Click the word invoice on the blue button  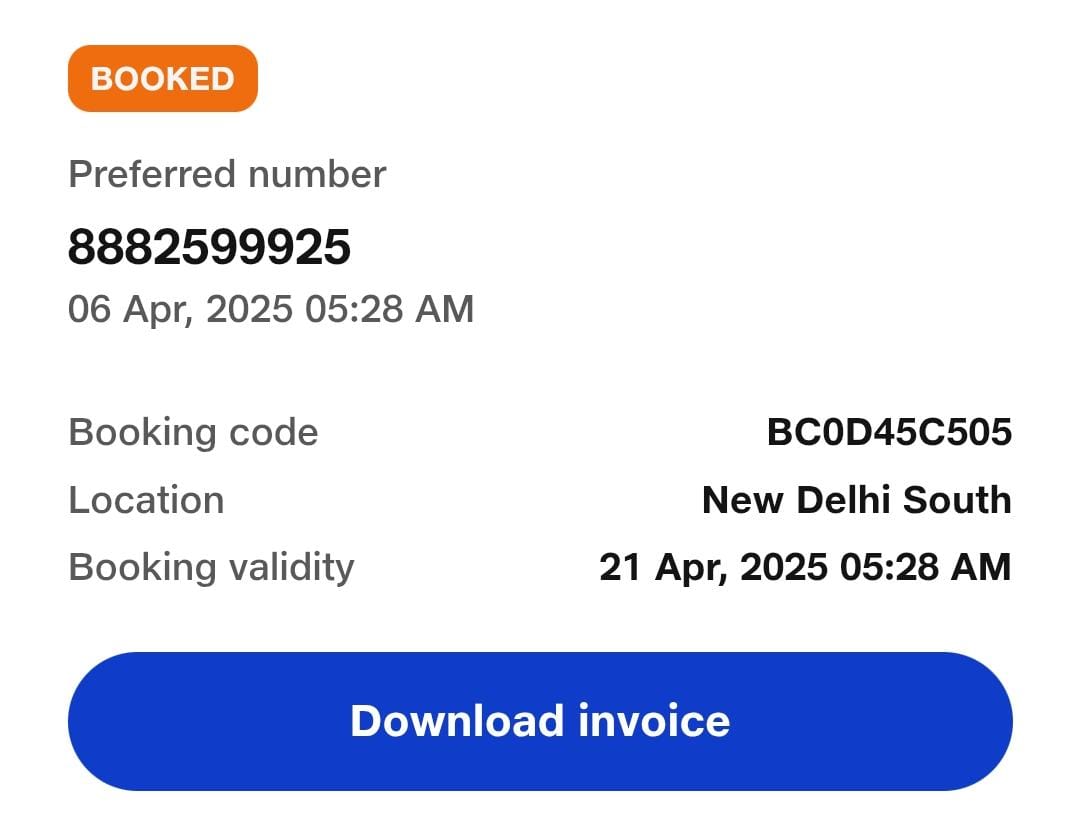point(653,721)
